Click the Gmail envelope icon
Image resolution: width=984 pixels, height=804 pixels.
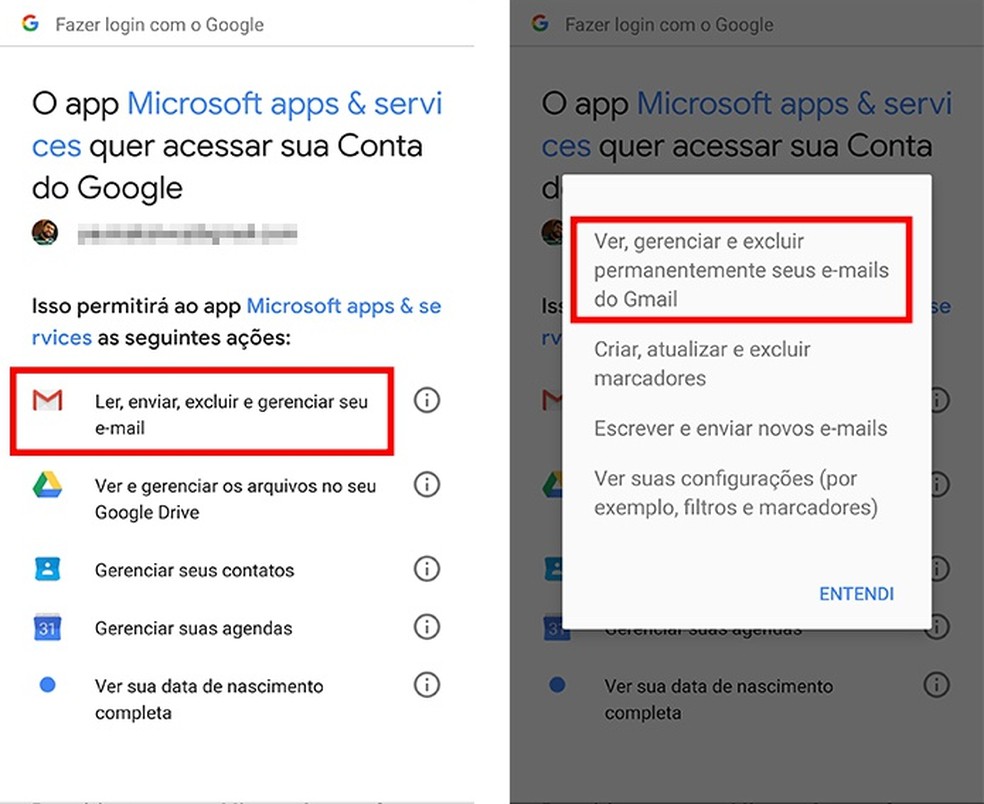(x=47, y=402)
